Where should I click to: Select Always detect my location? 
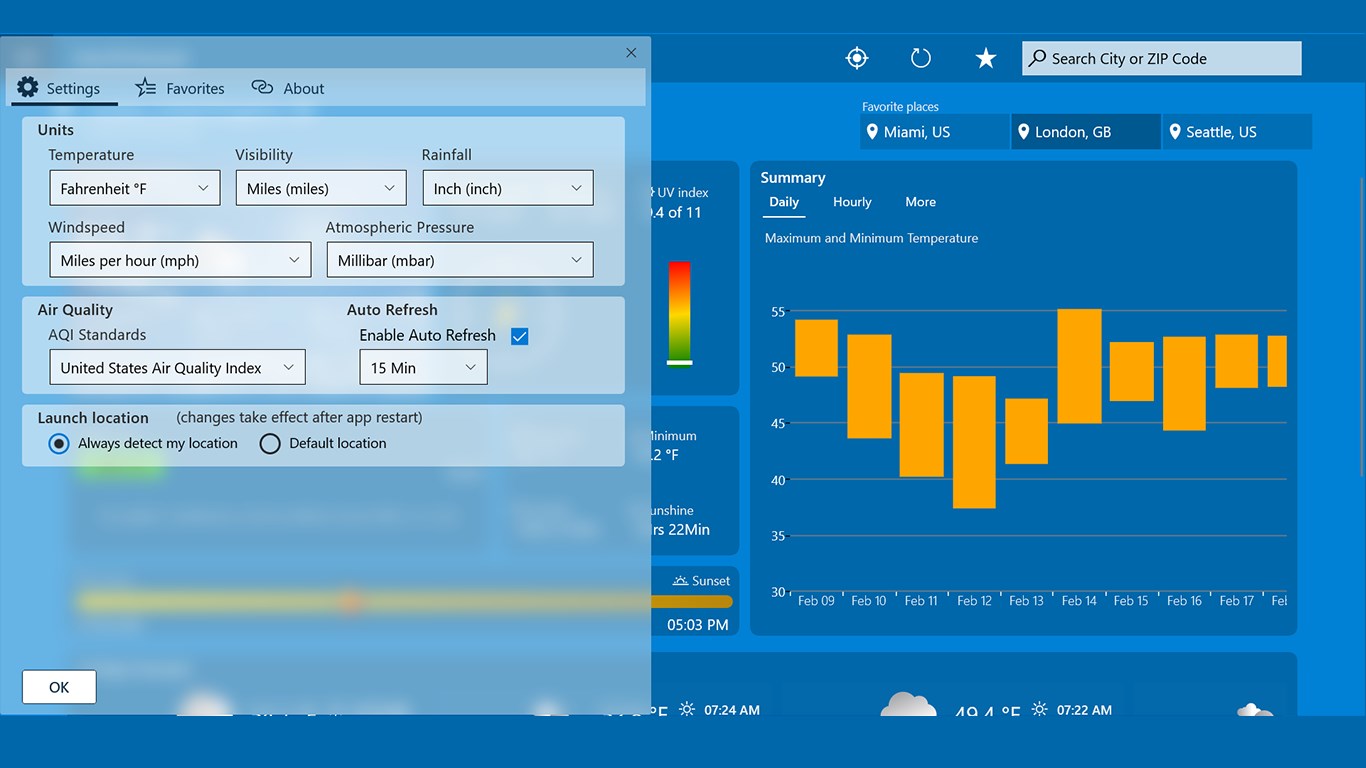(x=58, y=443)
